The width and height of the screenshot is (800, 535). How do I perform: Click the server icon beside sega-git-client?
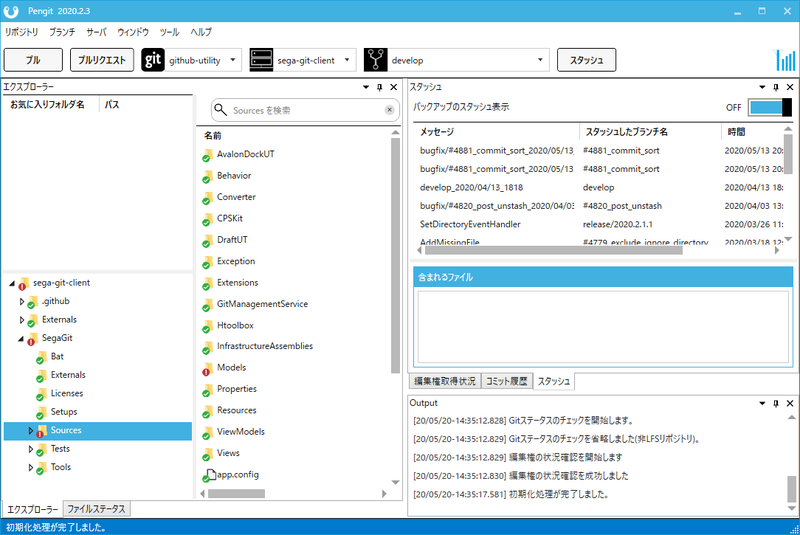tap(261, 60)
